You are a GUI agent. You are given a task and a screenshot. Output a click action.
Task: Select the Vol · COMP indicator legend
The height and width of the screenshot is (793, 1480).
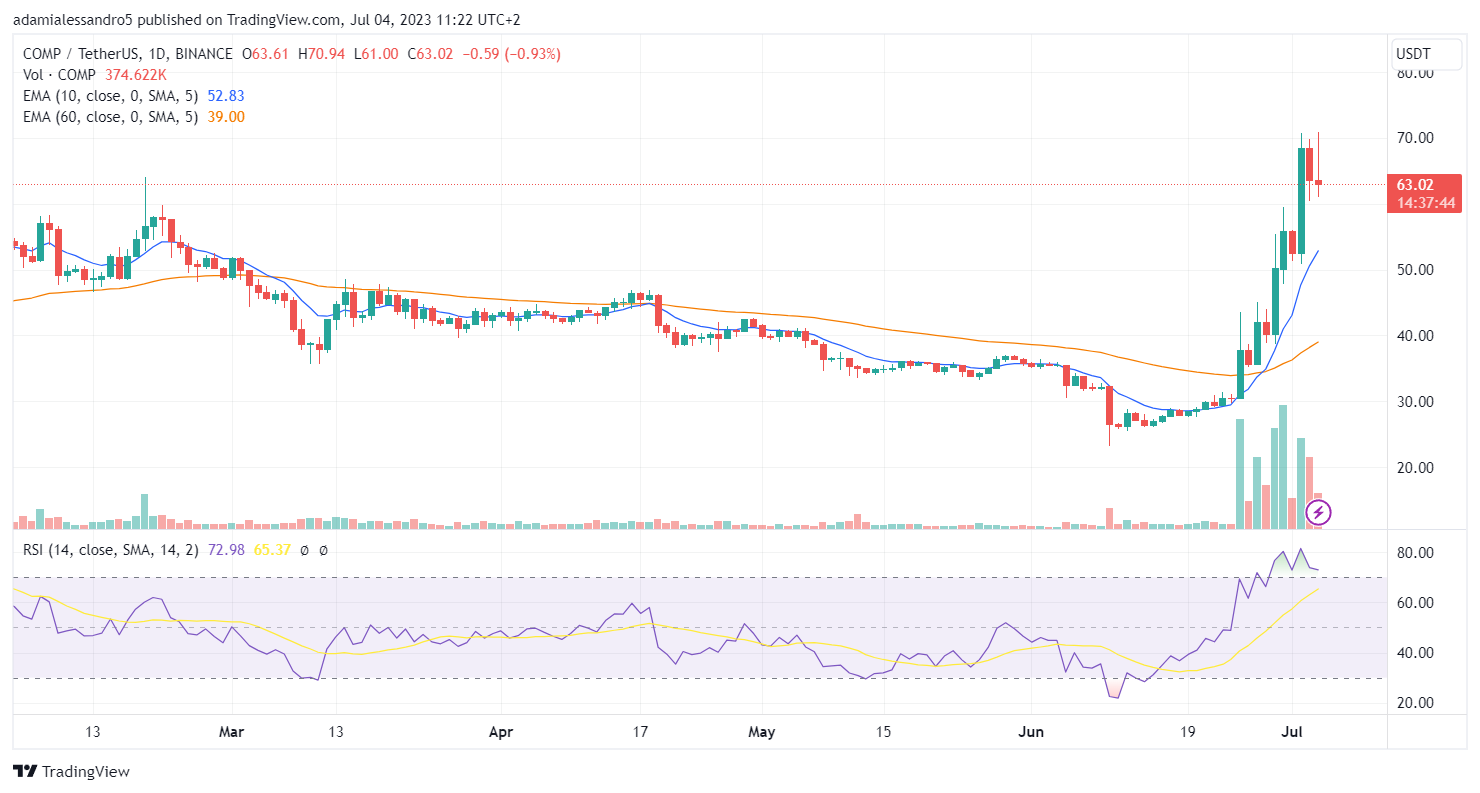(59, 75)
